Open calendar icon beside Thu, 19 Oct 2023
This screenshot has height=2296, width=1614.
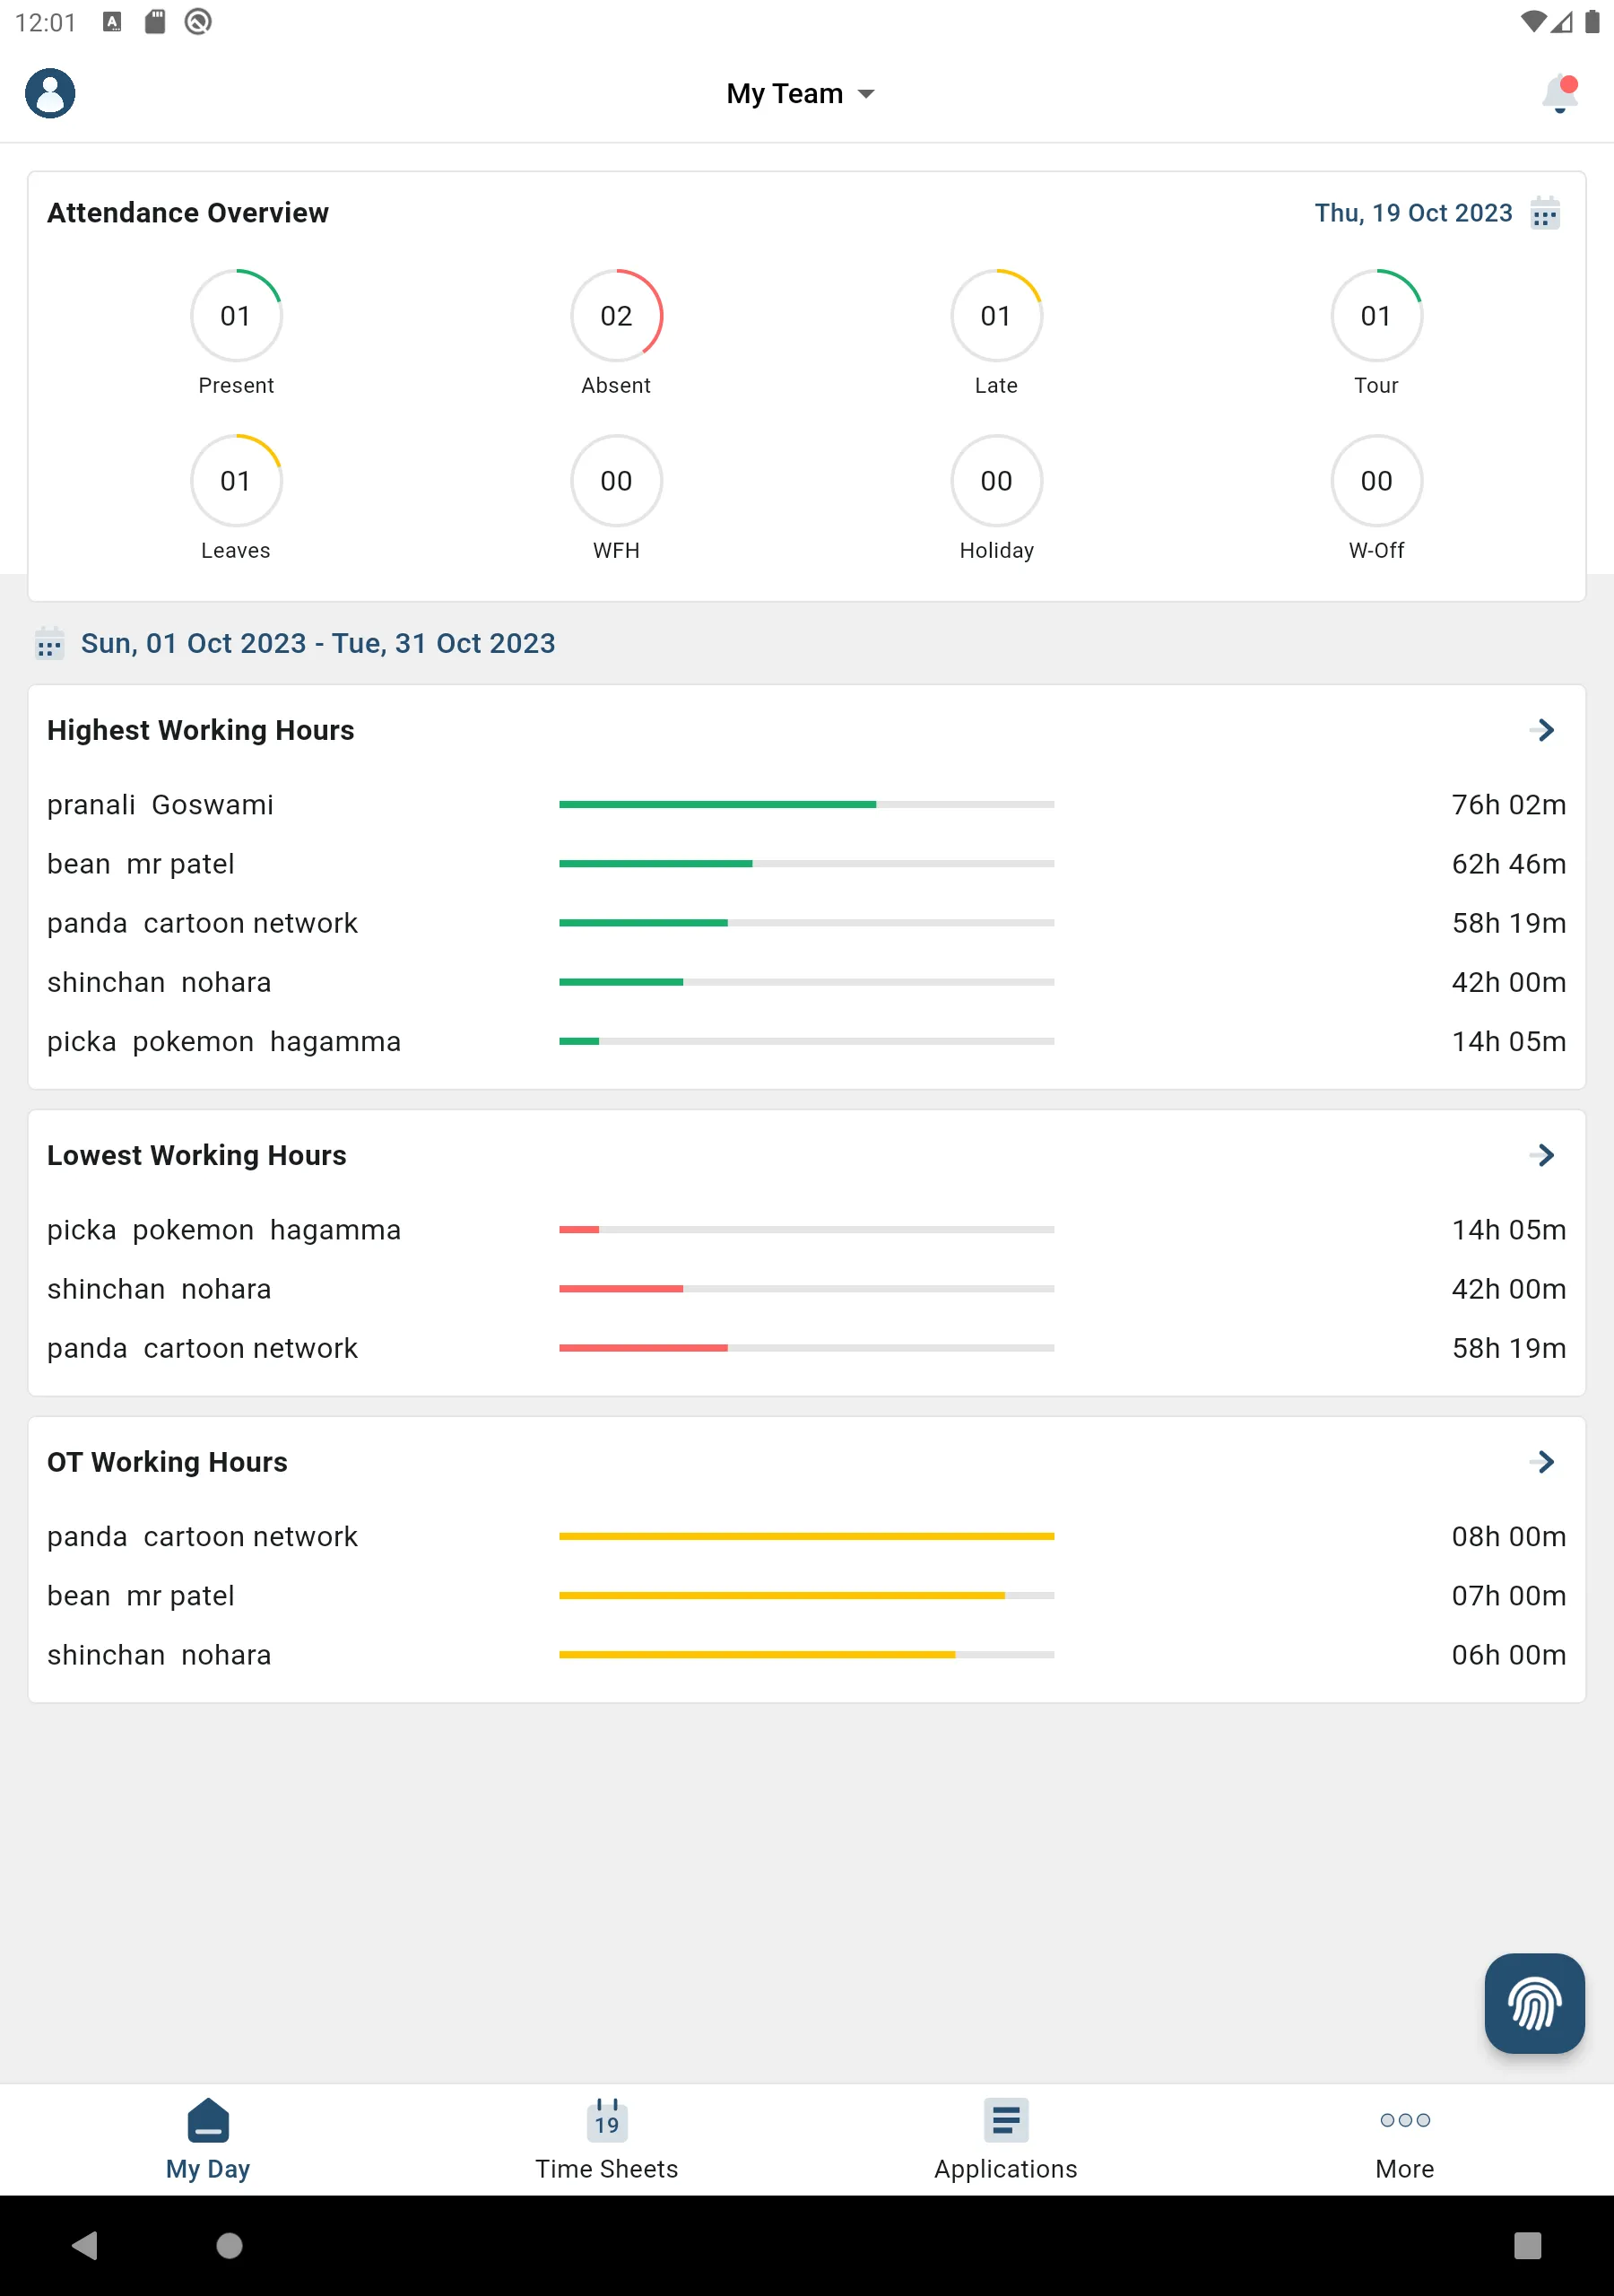(x=1545, y=213)
